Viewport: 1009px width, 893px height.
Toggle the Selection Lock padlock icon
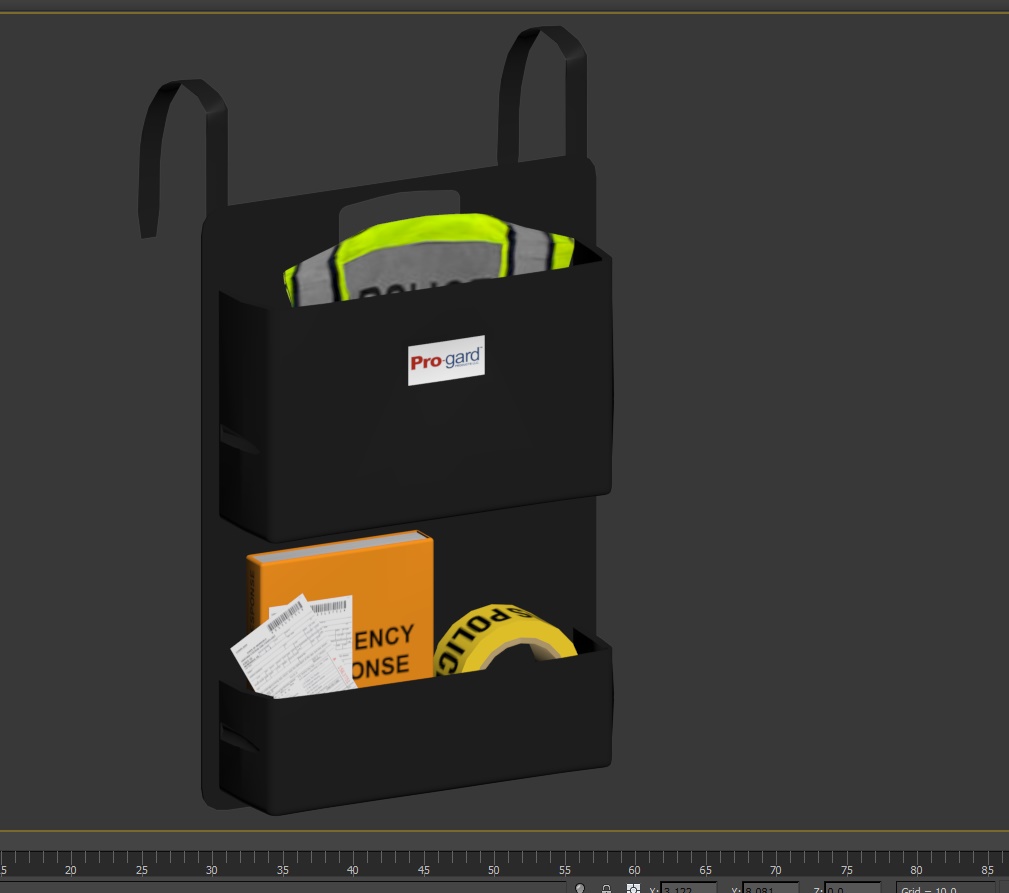(x=606, y=888)
